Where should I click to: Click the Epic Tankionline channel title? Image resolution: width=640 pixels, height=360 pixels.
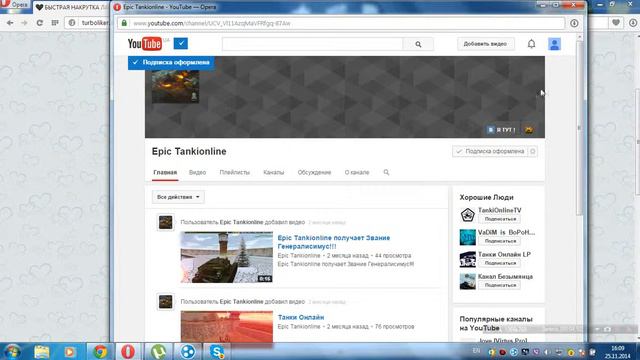pos(189,151)
